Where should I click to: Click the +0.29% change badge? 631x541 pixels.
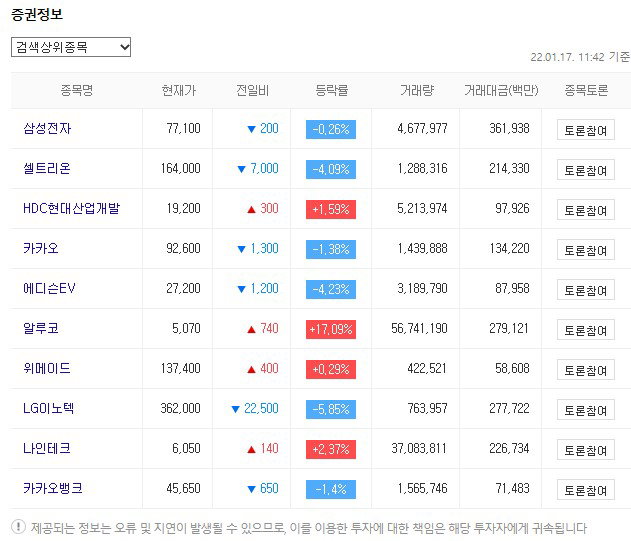[331, 369]
